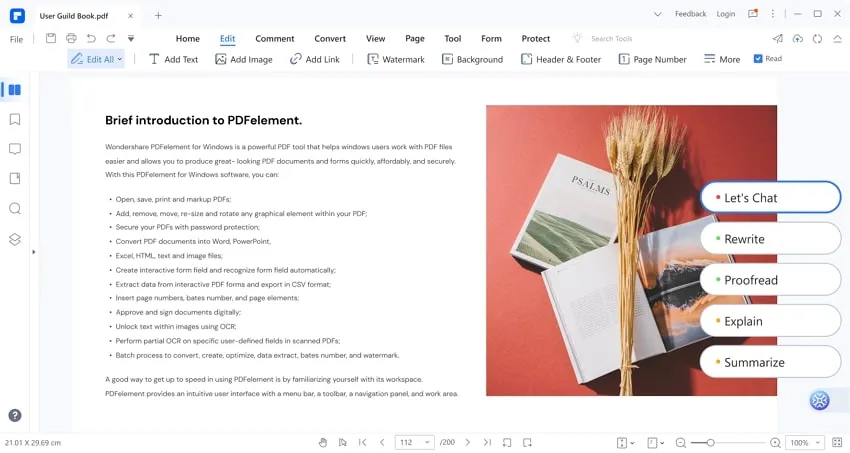Select the hand tool in the status bar

point(323,442)
